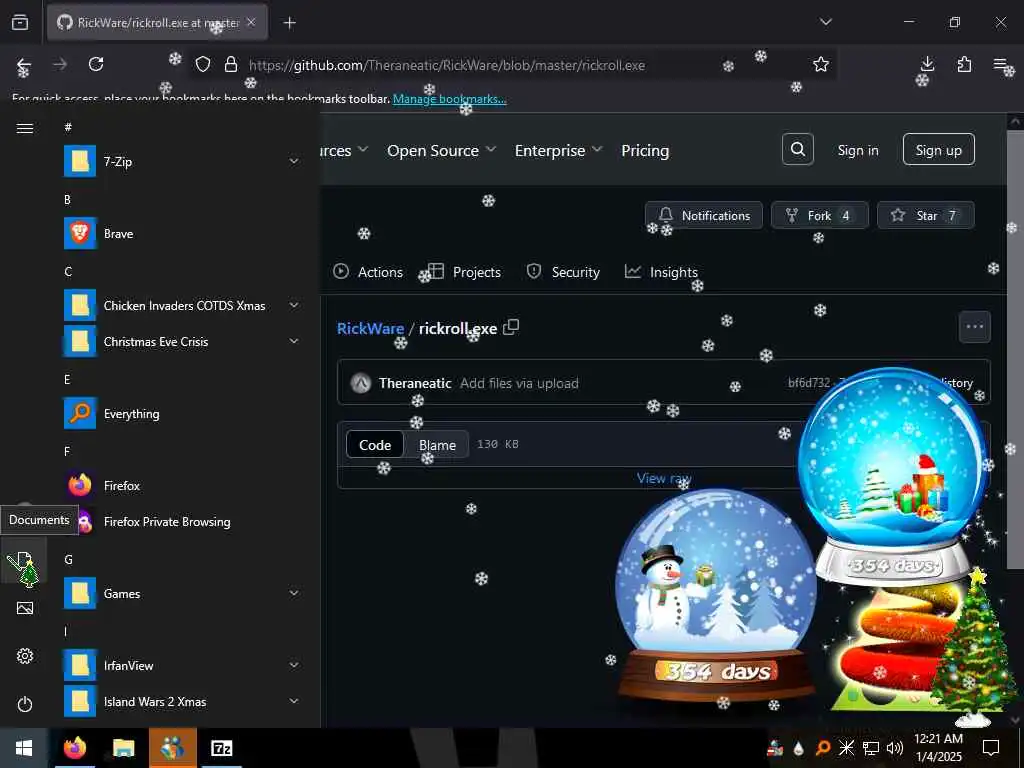
Task: Expand the IrfanView folder chevron
Action: pos(294,665)
